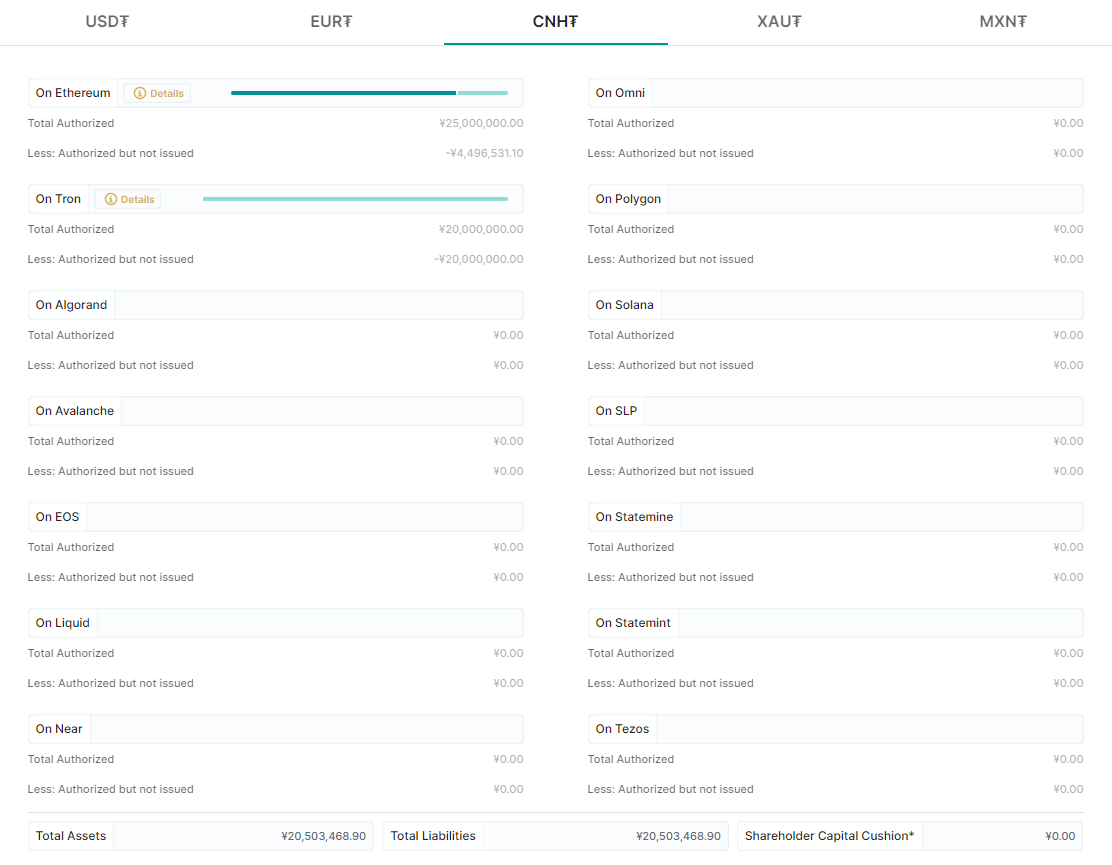
Task: Click the Total Assets summary box
Action: [200, 836]
